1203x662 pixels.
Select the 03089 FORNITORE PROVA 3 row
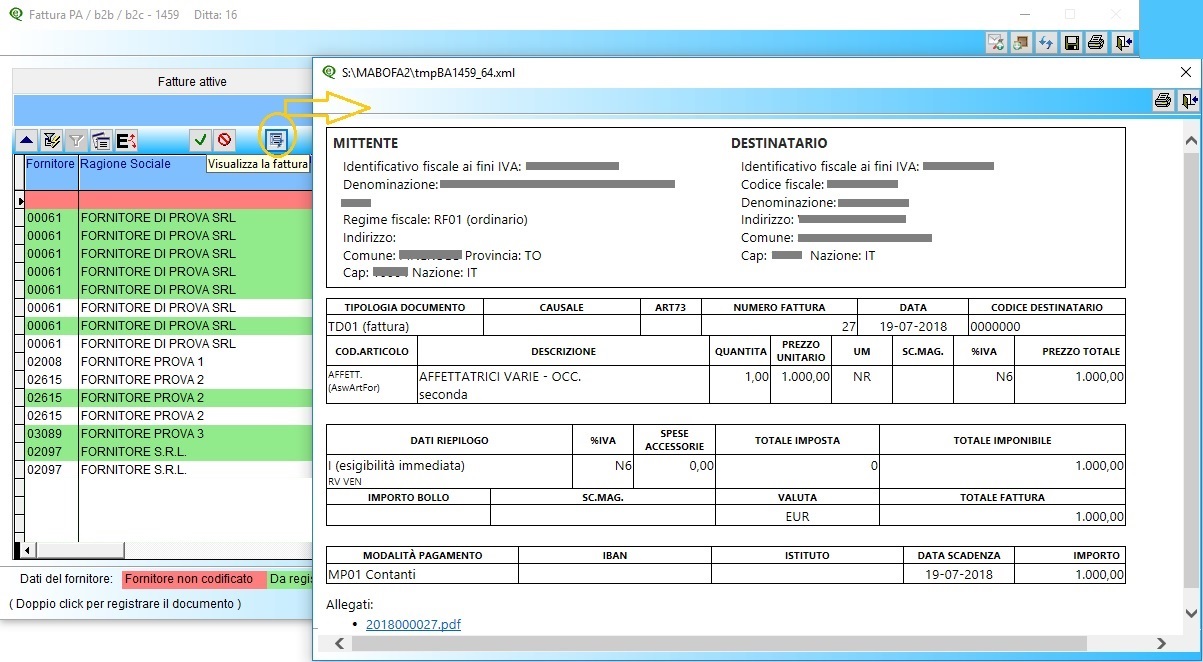tap(168, 434)
